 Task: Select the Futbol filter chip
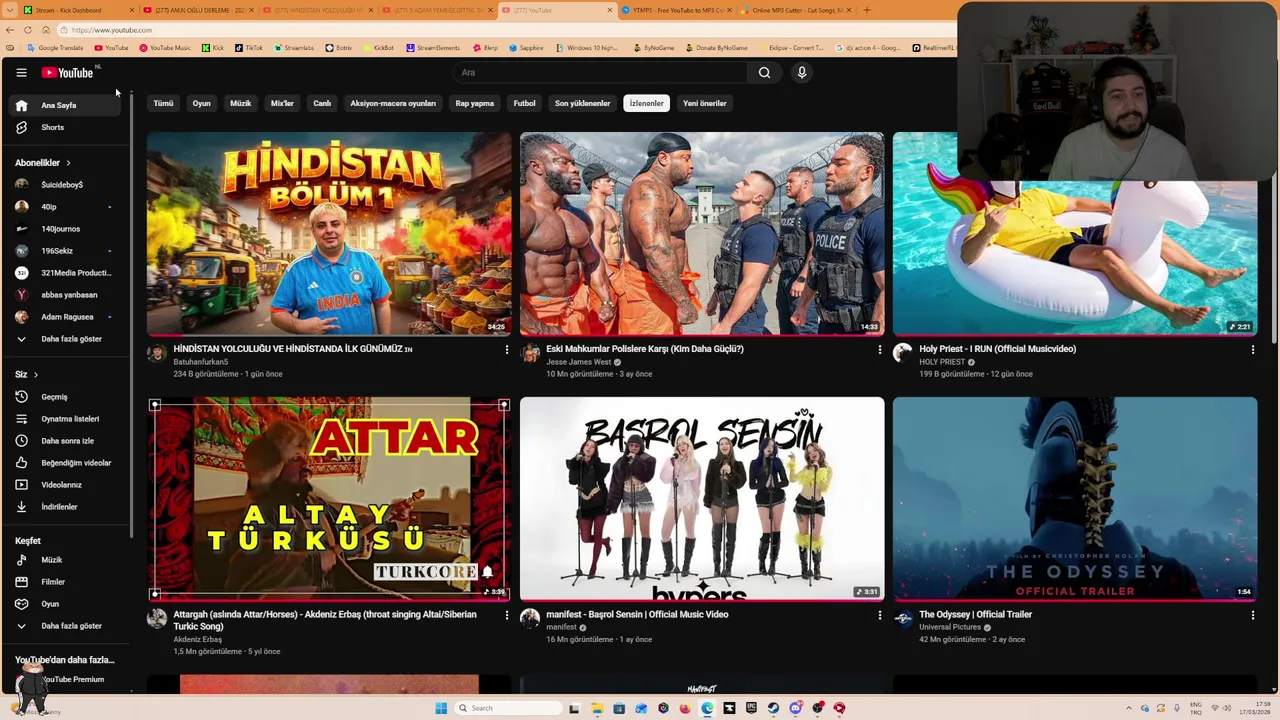click(x=525, y=103)
